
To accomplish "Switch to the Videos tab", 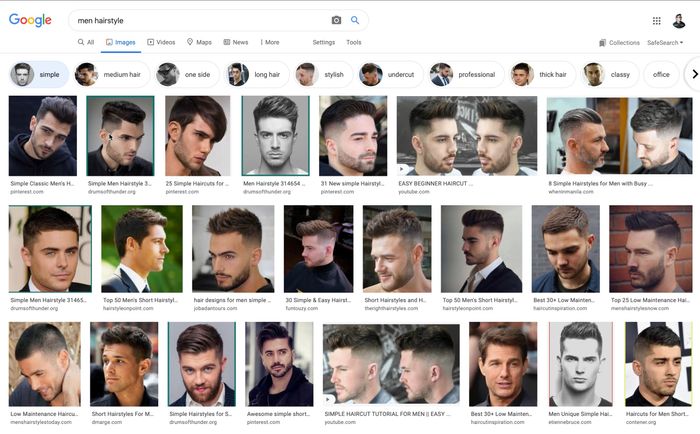I will coord(161,42).
